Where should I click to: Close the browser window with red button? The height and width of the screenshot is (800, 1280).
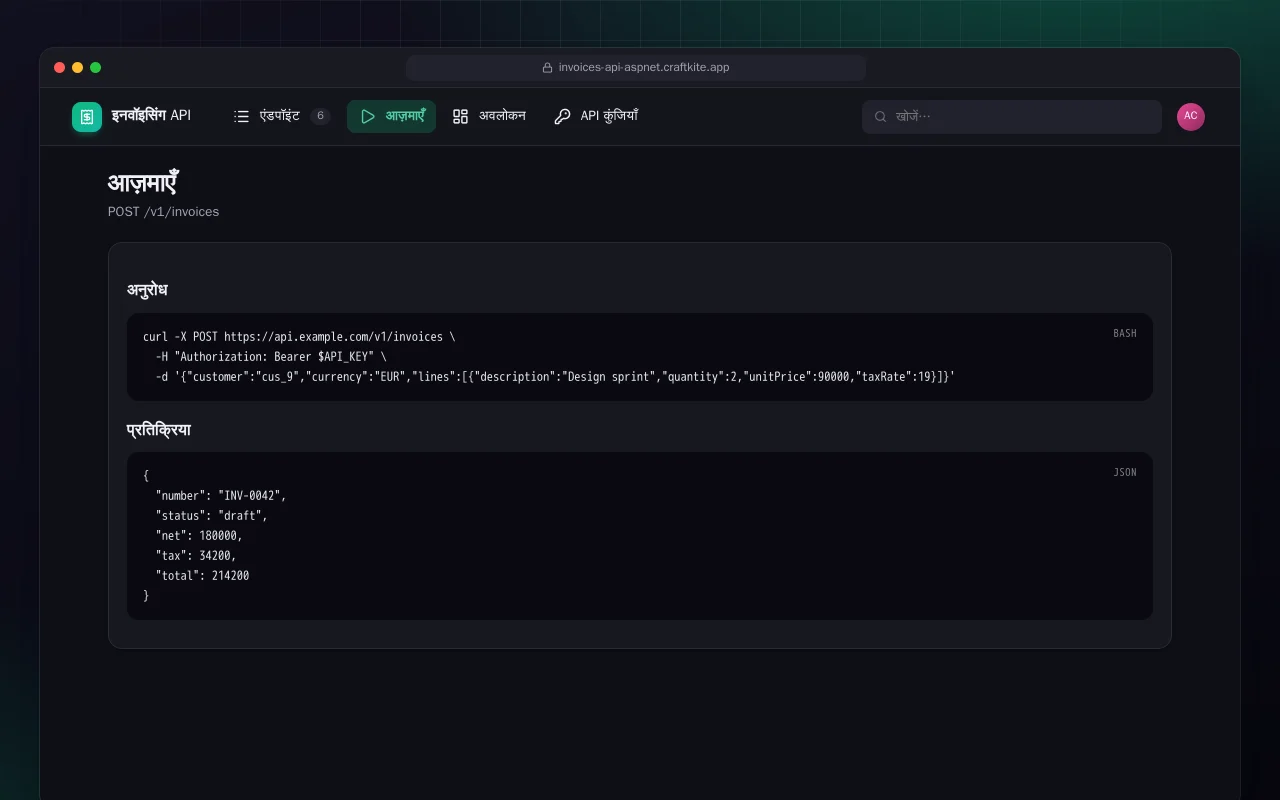60,68
